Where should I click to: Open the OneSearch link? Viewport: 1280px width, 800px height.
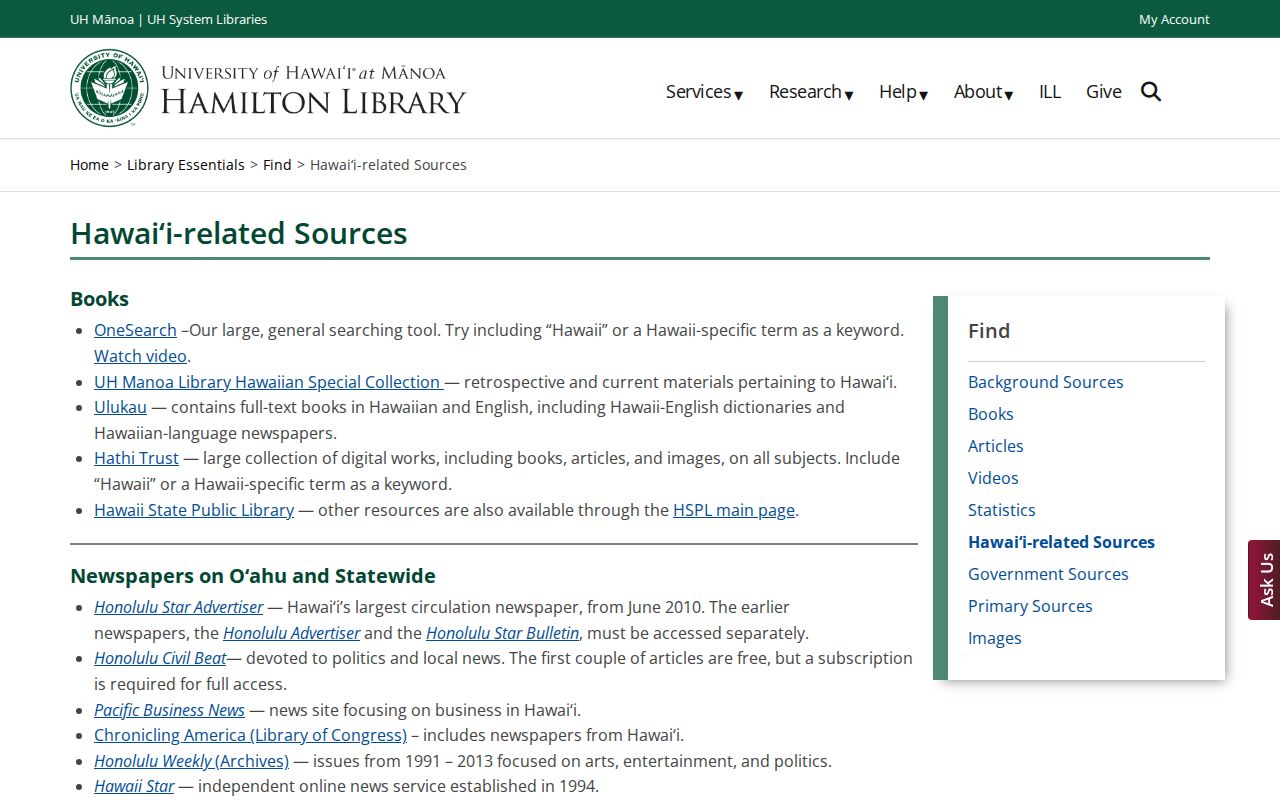[135, 330]
